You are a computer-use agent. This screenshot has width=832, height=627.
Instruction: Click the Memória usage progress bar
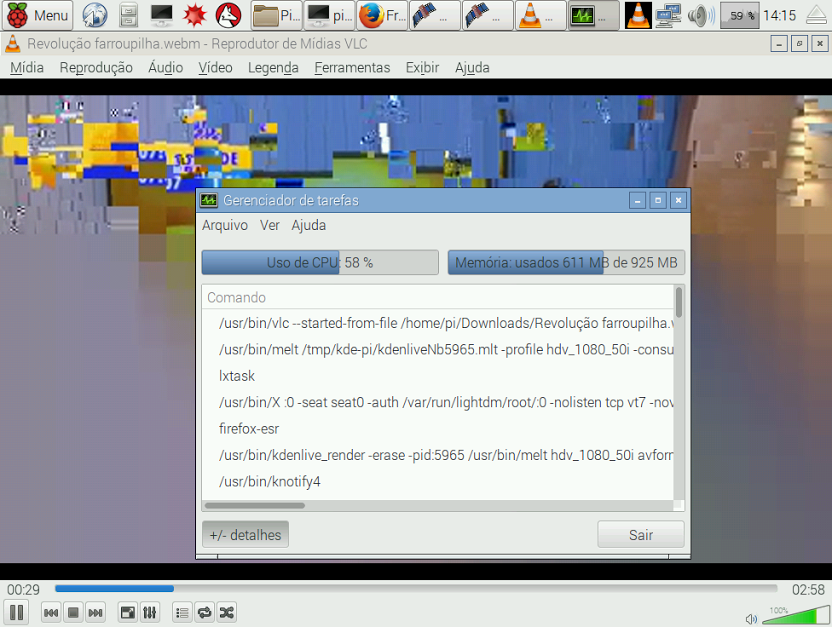(566, 262)
